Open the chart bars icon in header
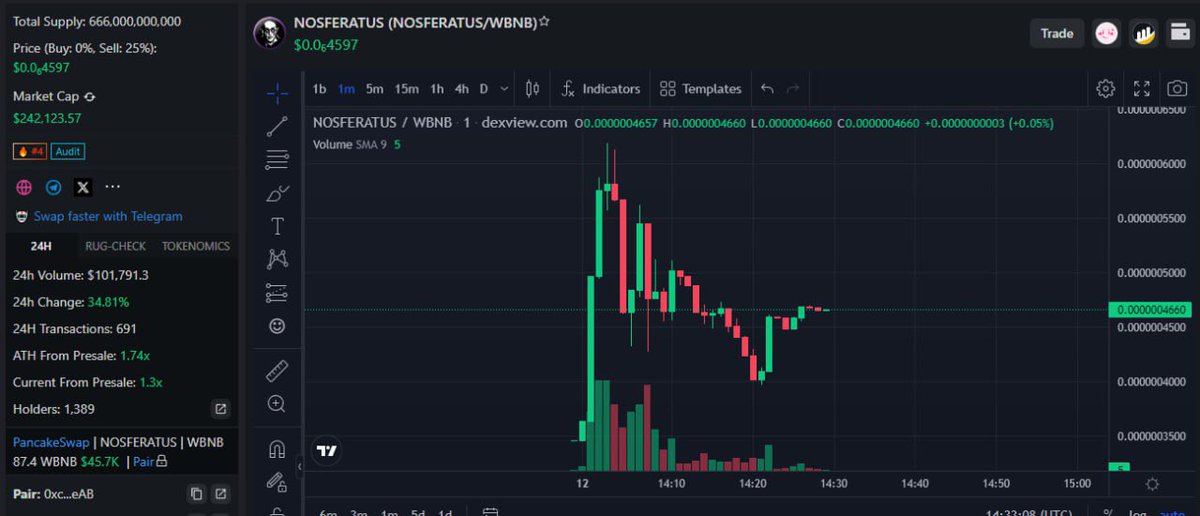1200x516 pixels. pyautogui.click(x=1144, y=34)
